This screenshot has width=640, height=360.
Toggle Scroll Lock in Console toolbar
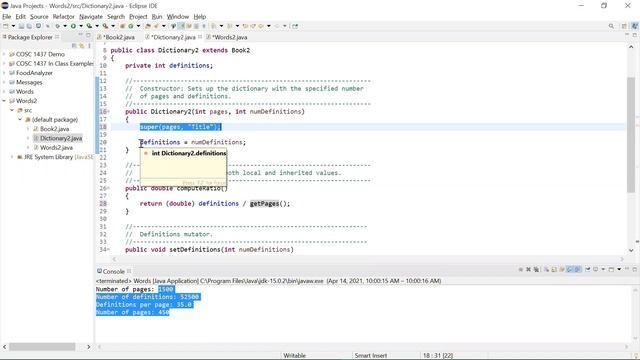[x=554, y=269]
